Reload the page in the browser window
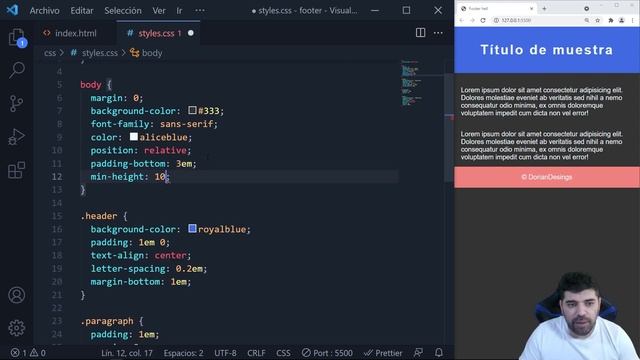The height and width of the screenshot is (360, 640). (483, 20)
